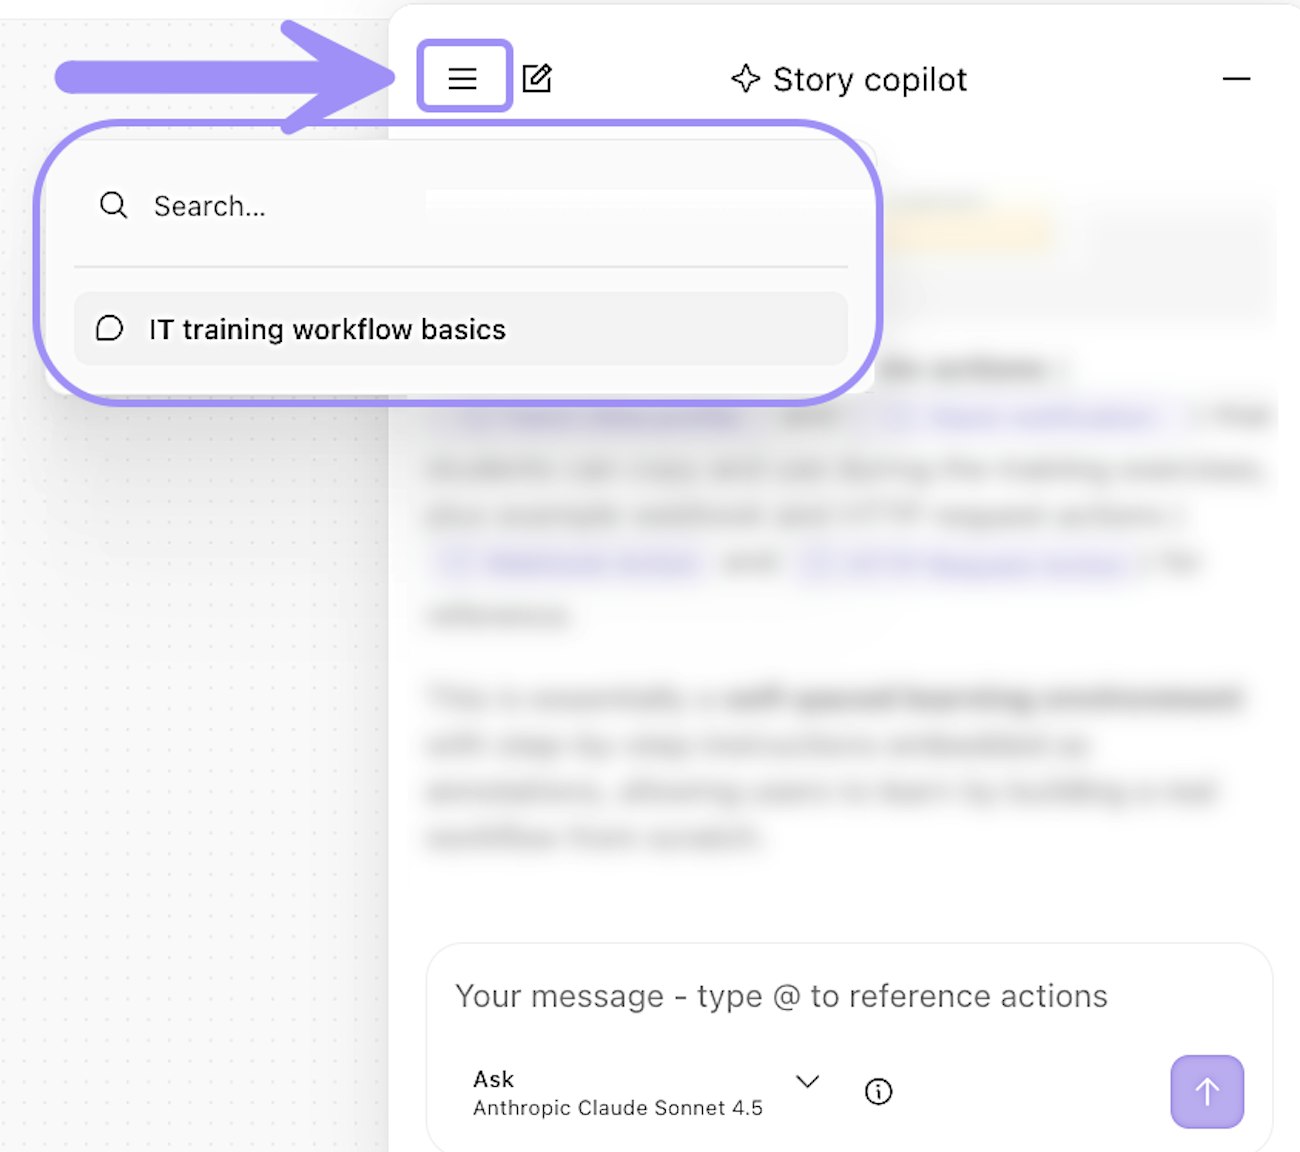This screenshot has height=1152, width=1300.
Task: Click the "Your message" input box
Action: click(x=780, y=996)
